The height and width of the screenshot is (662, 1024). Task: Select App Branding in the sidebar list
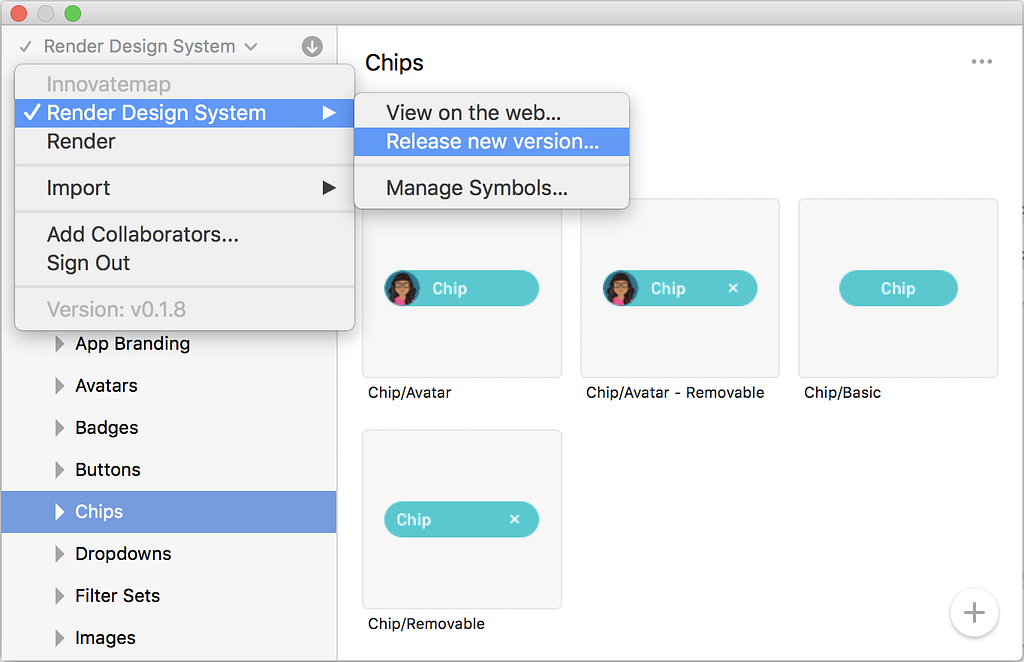click(168, 343)
